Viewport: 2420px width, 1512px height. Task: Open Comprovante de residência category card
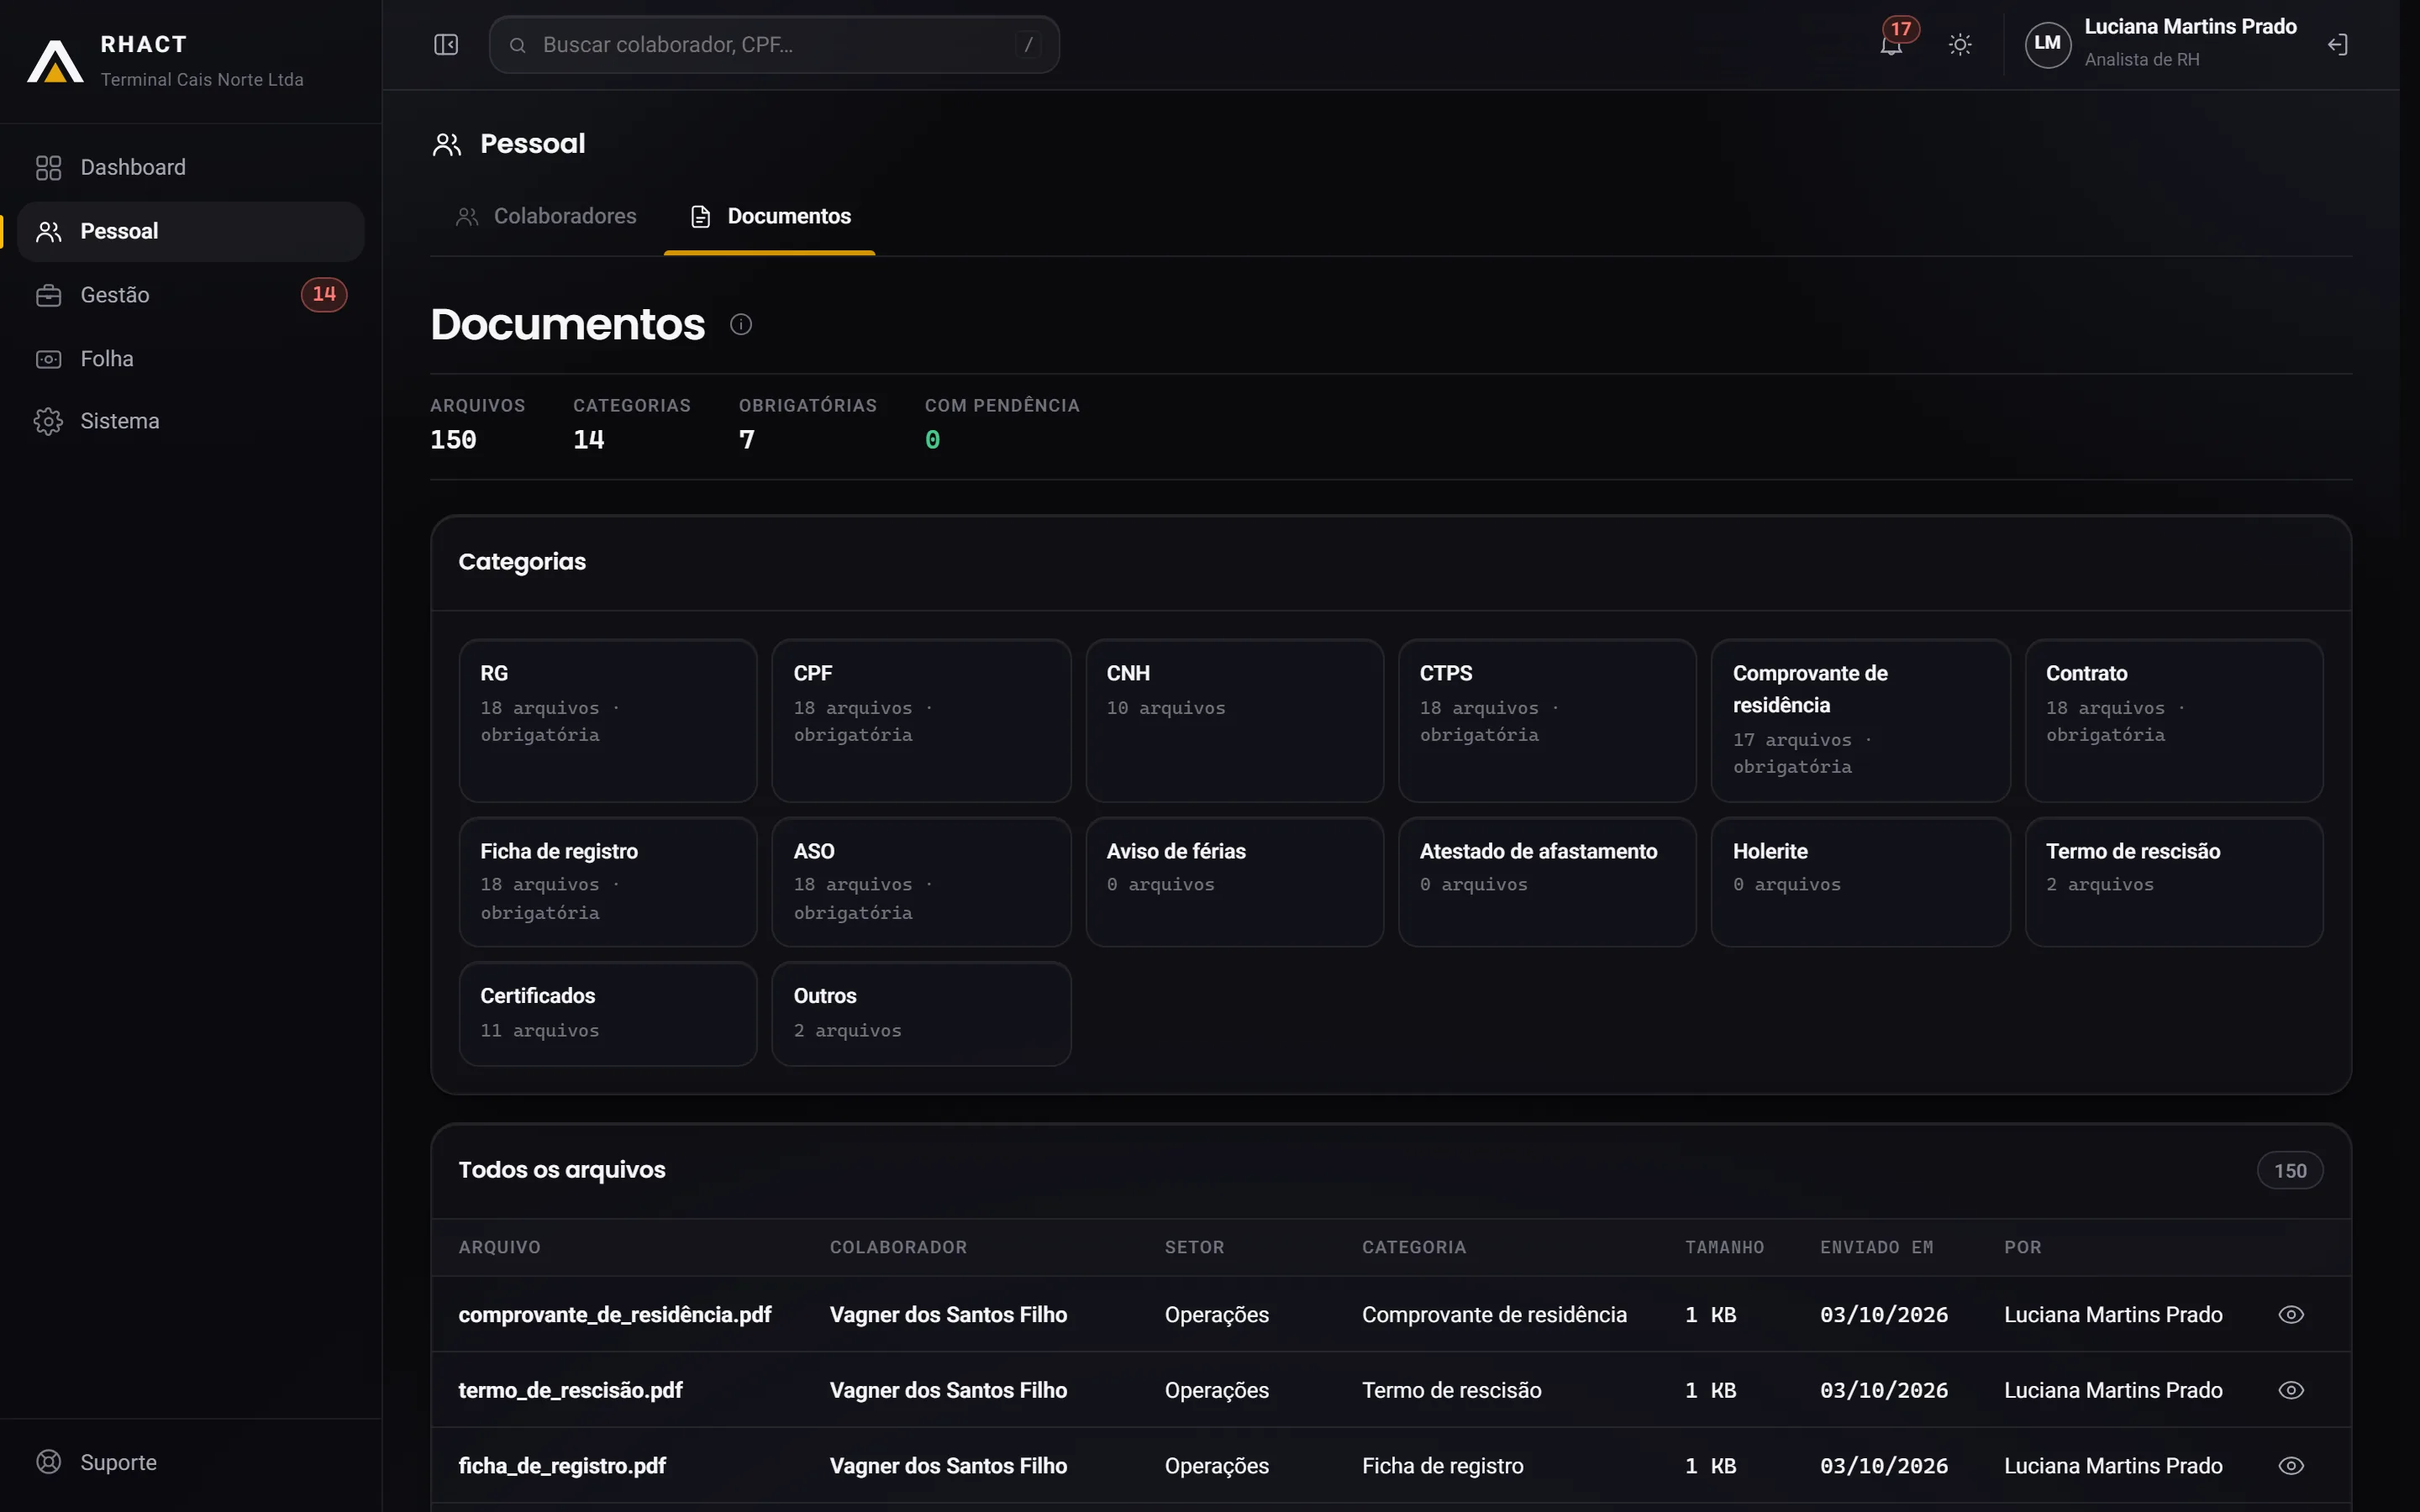point(1860,720)
